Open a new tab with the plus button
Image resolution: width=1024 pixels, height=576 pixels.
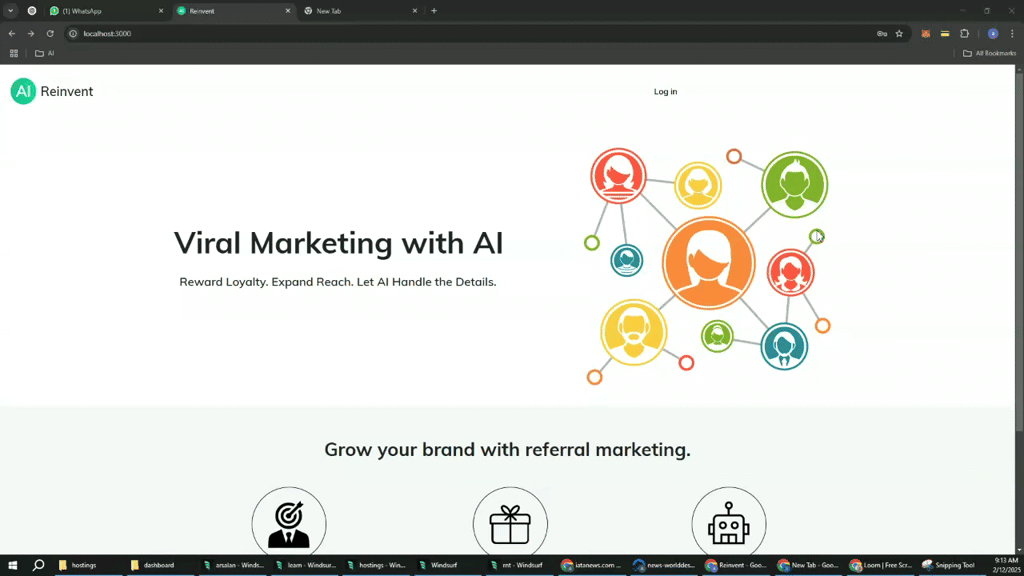(x=434, y=11)
